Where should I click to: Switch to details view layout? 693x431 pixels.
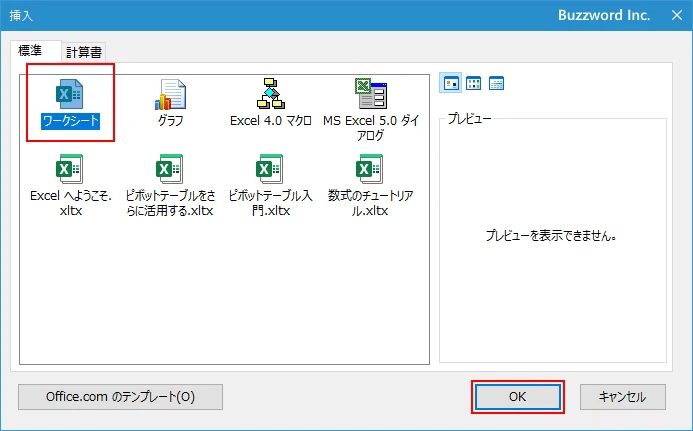tap(496, 83)
